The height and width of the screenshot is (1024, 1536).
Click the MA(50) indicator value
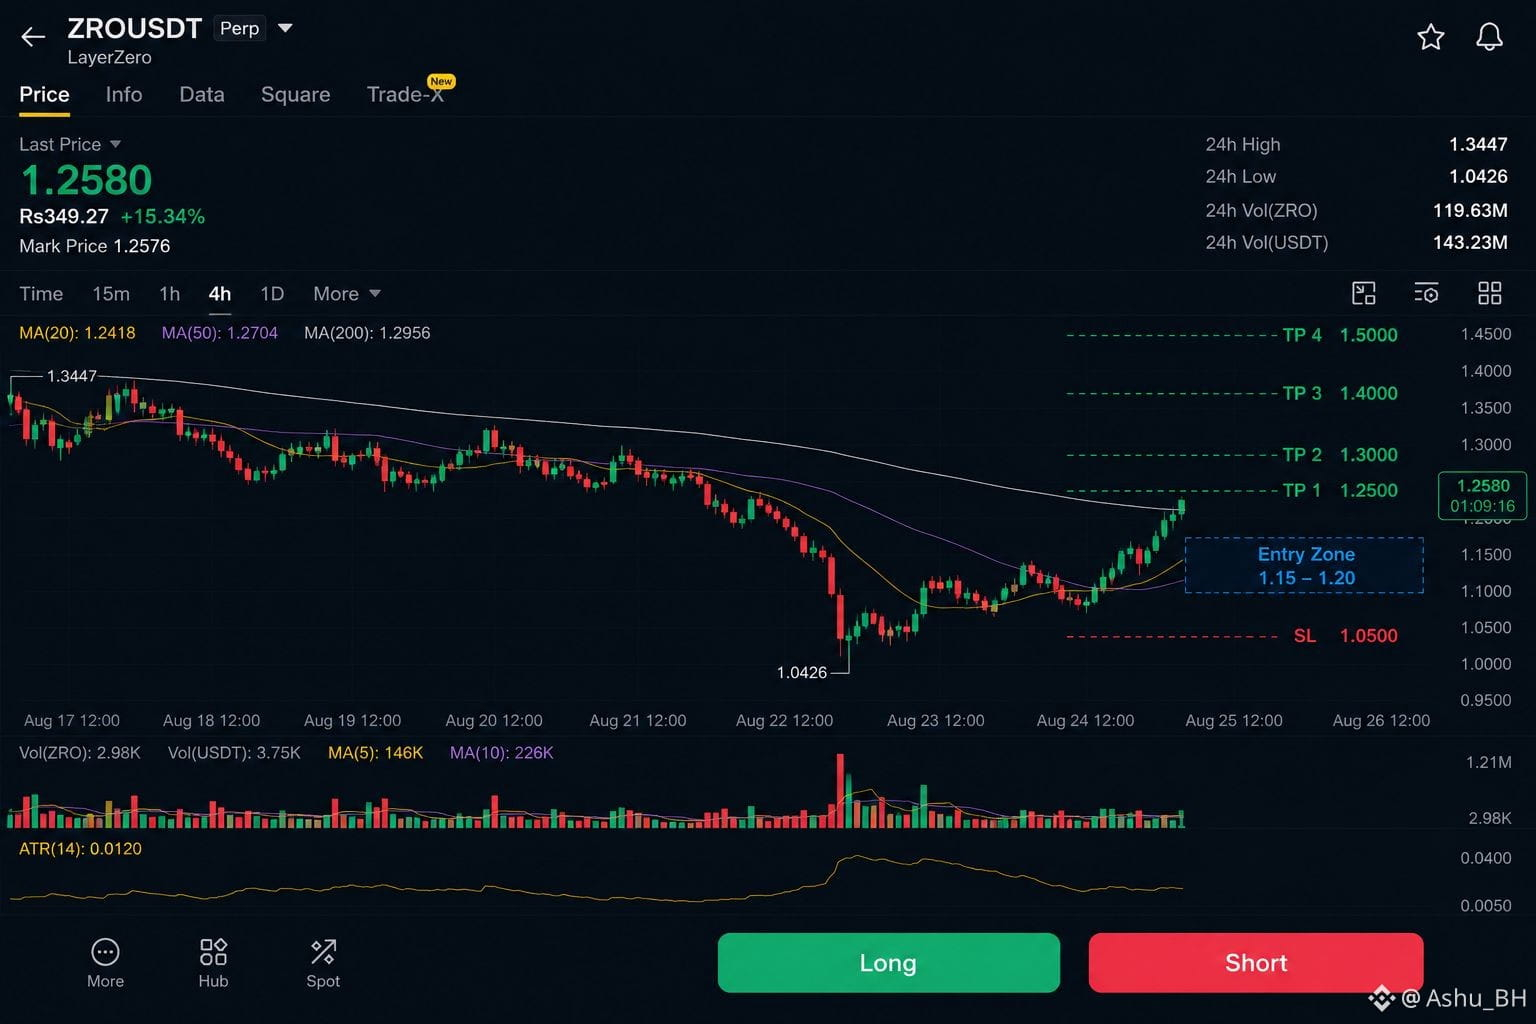220,333
